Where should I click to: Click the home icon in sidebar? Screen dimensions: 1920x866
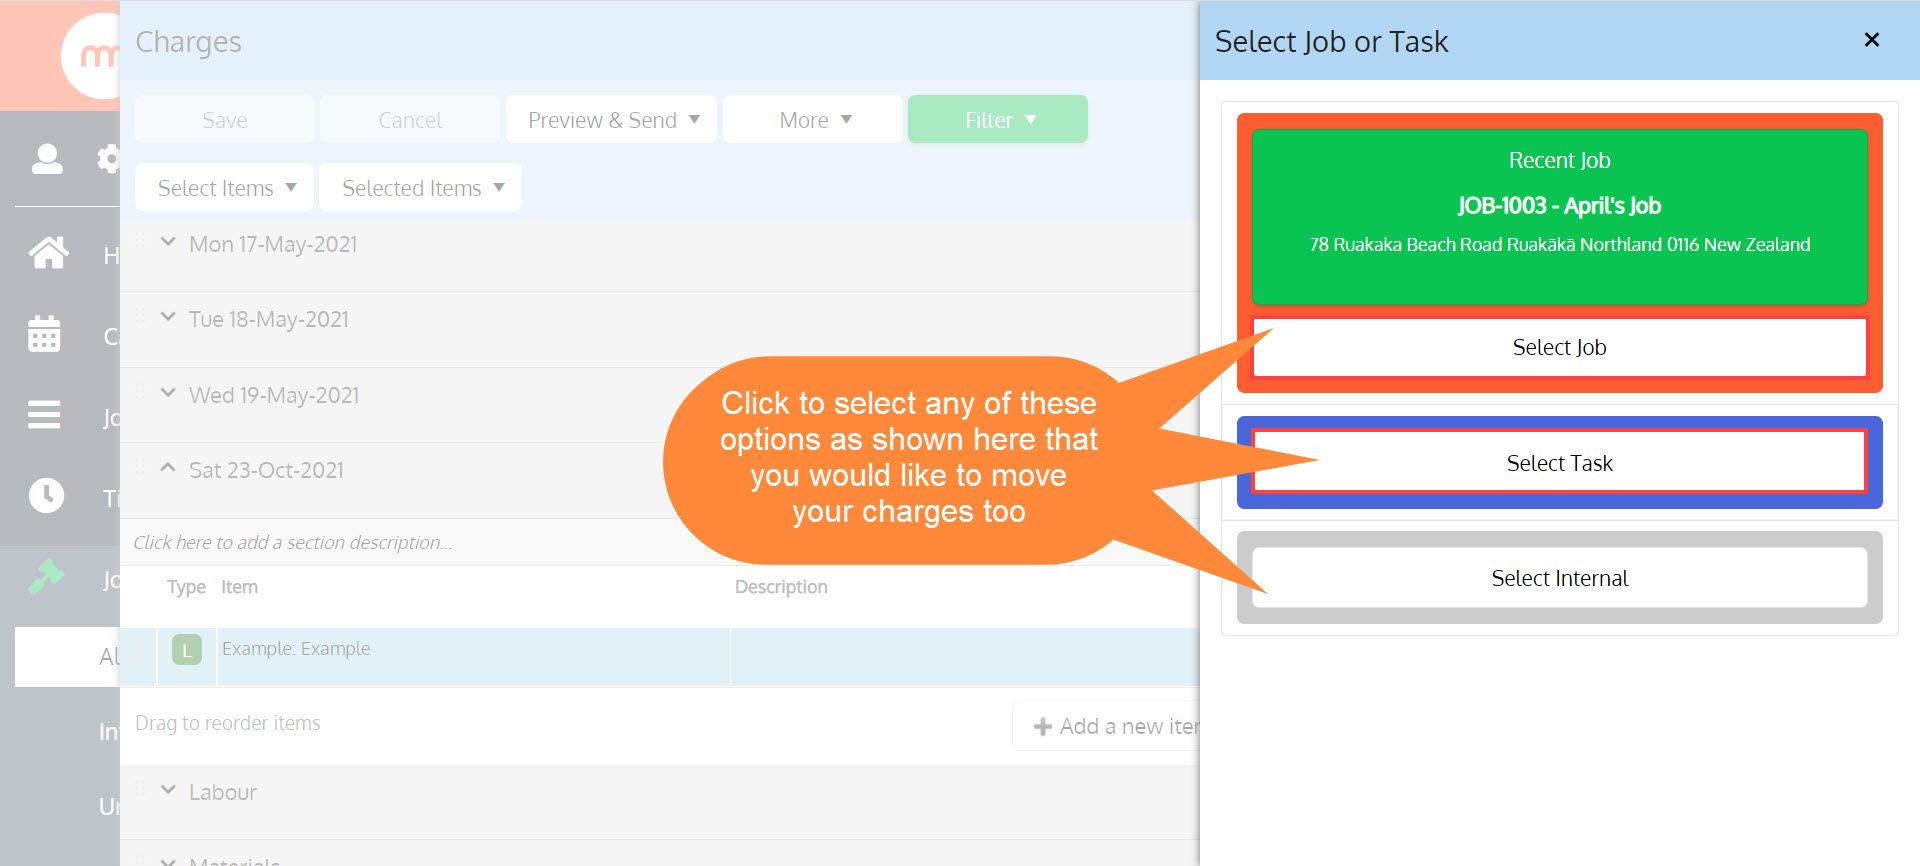[48, 252]
